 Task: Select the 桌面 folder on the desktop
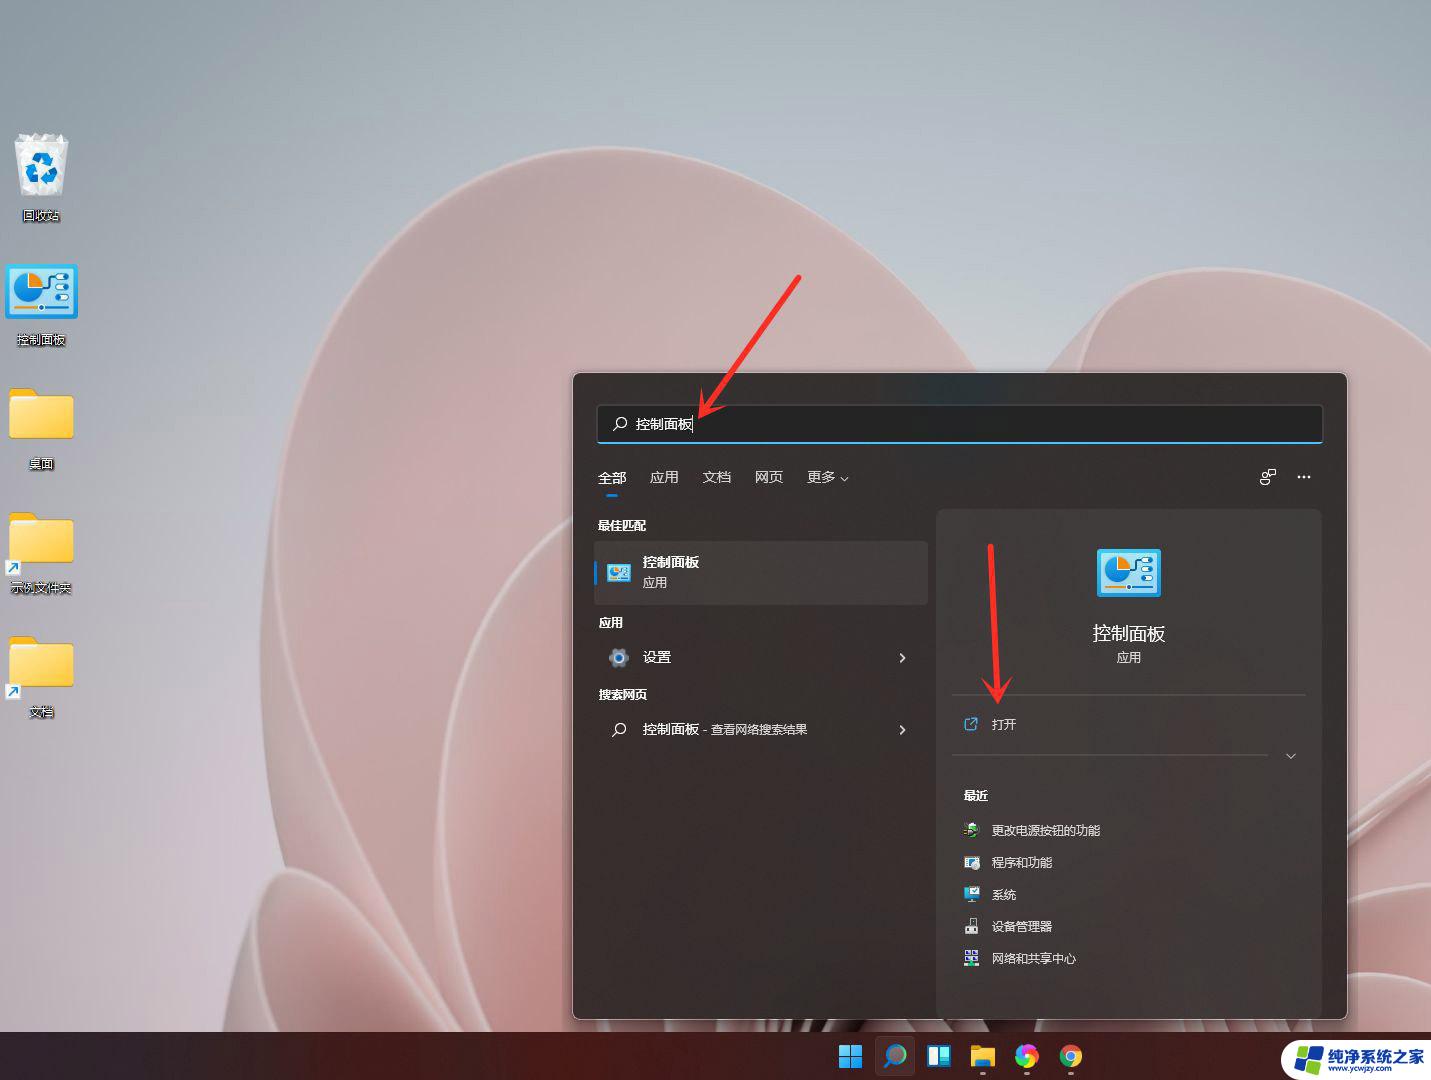click(41, 414)
